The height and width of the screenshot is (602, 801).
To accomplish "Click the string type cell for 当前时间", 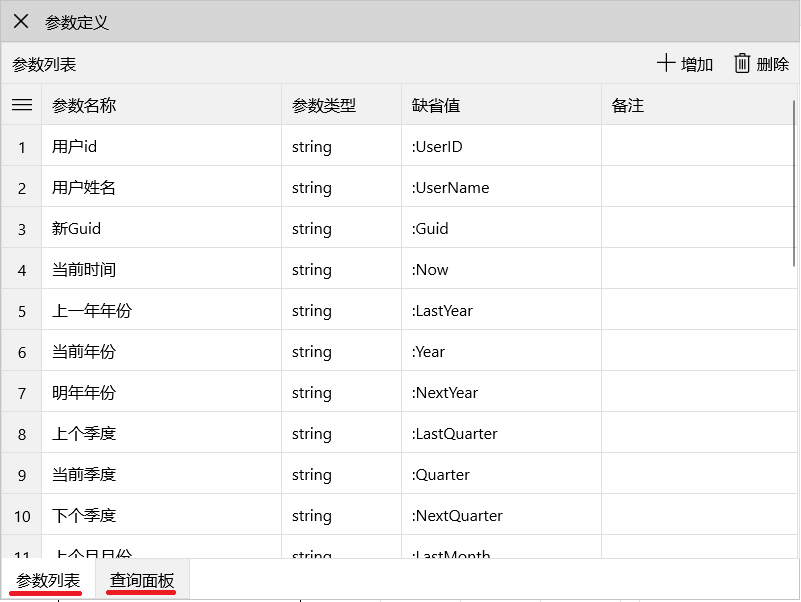I will tap(341, 269).
